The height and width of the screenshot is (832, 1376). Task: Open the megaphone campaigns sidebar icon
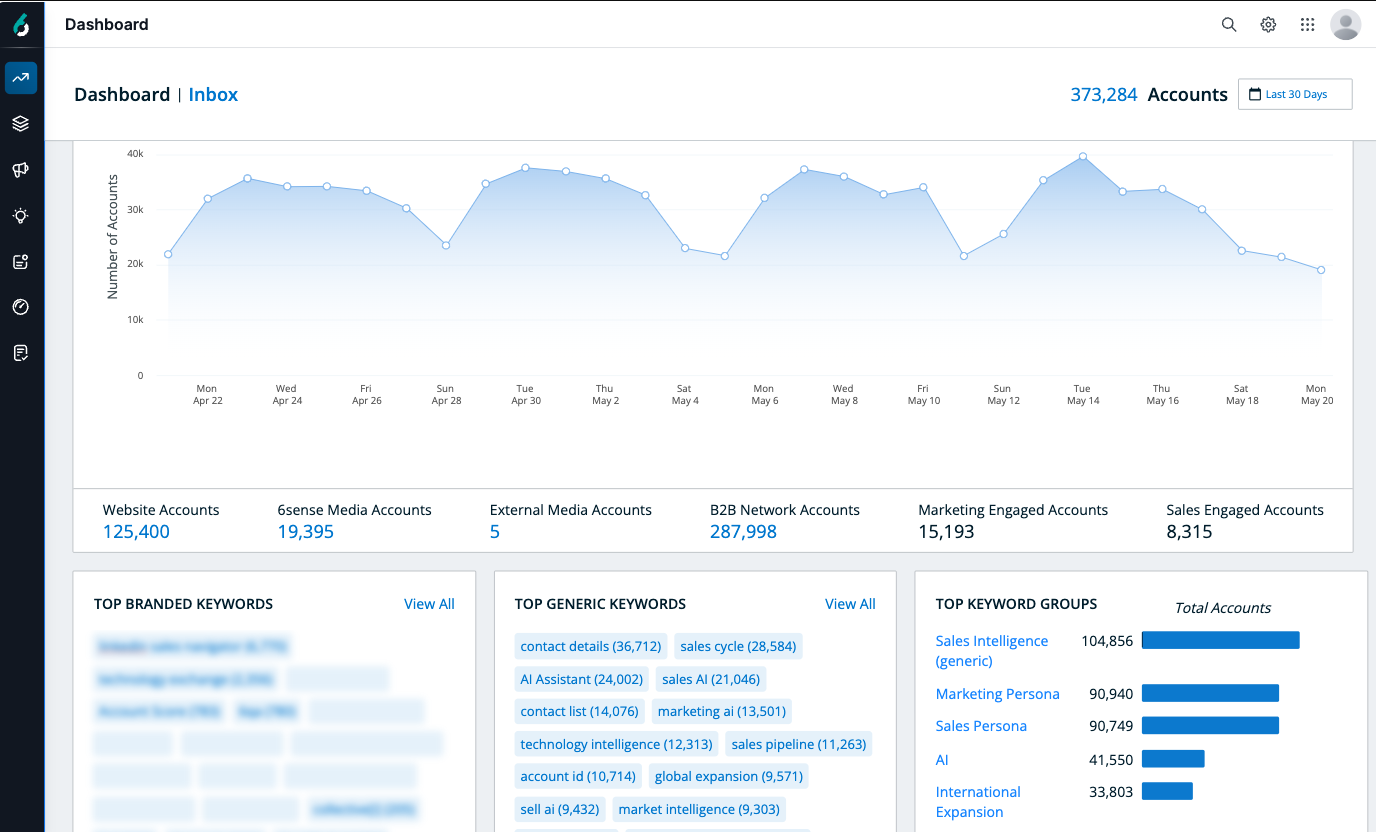(x=21, y=170)
